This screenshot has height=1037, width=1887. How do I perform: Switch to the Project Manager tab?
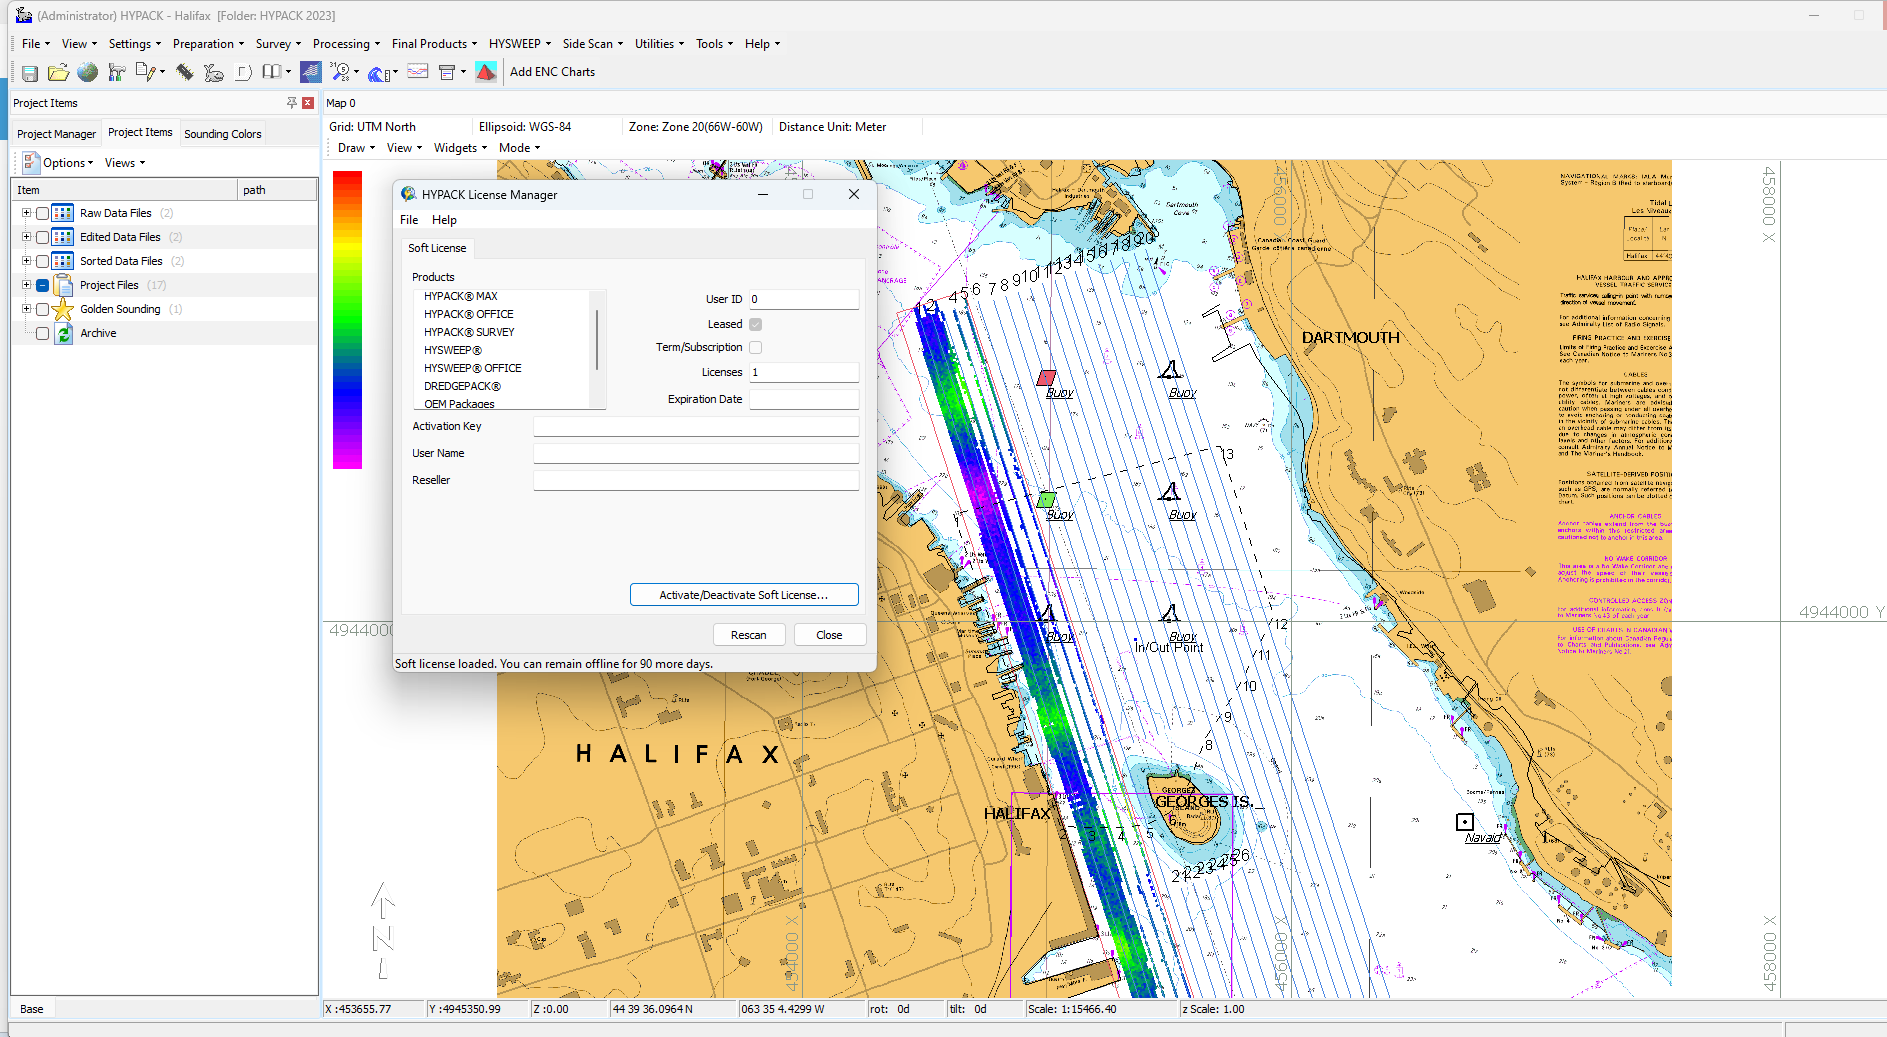56,134
